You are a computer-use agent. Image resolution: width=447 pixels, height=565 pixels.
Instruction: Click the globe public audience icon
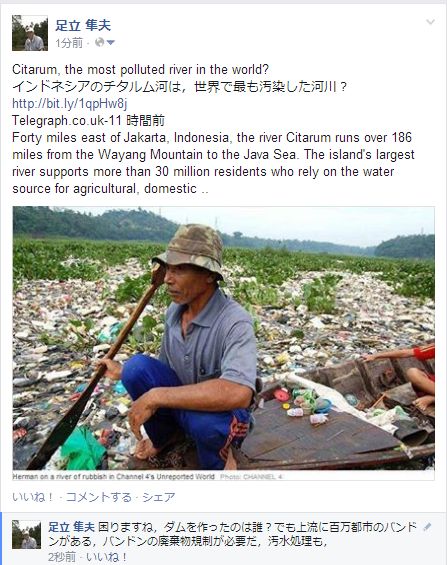coord(99,43)
